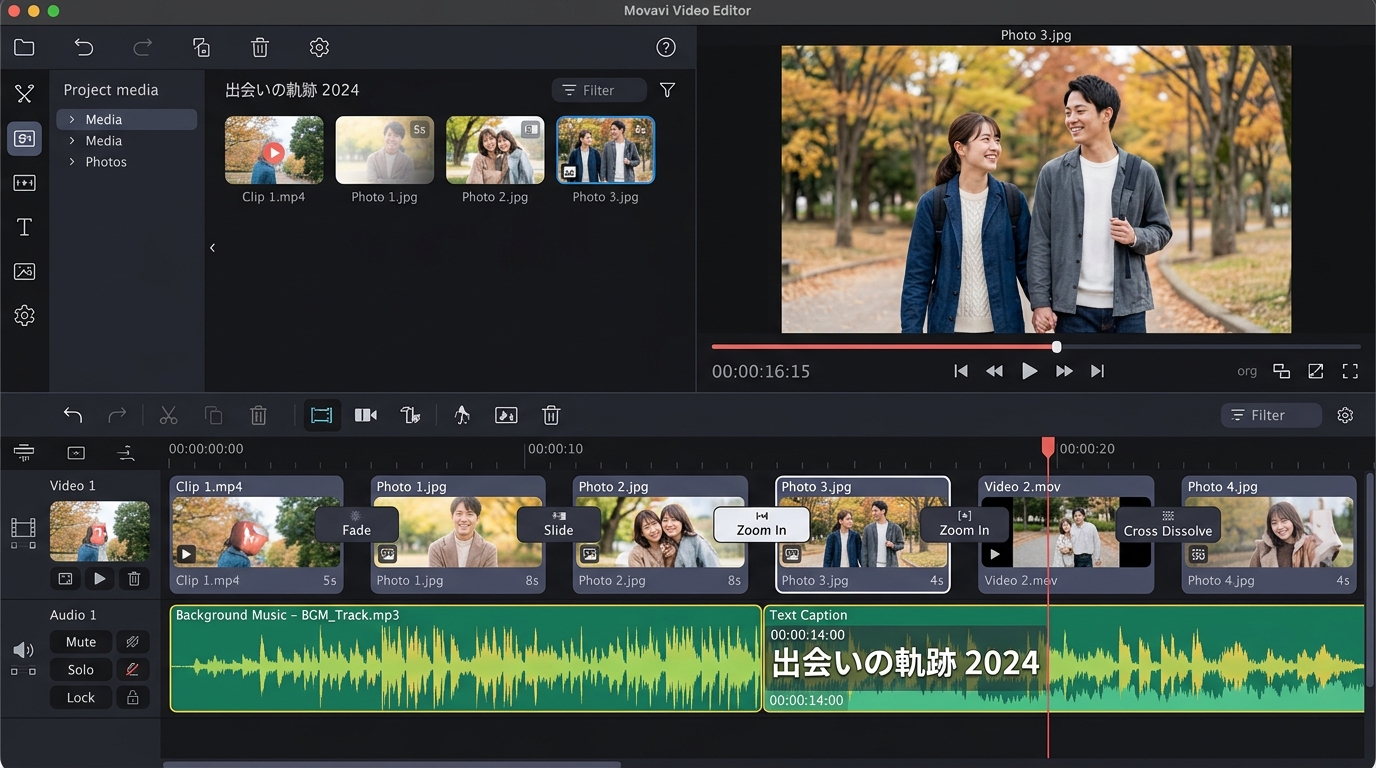Image resolution: width=1376 pixels, height=768 pixels.
Task: Toggle the frame icon under the Video 1 thumbnail
Action: (x=65, y=578)
